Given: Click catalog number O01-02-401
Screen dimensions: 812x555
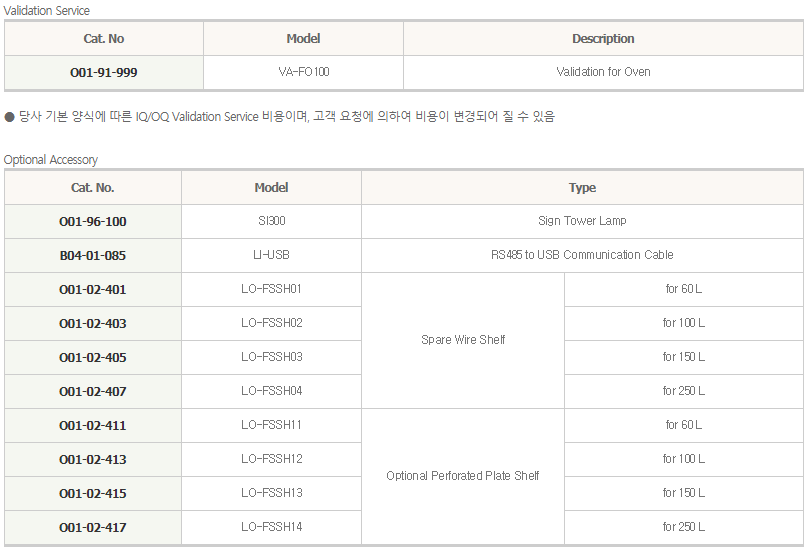Looking at the screenshot, I should pyautogui.click(x=93, y=290).
